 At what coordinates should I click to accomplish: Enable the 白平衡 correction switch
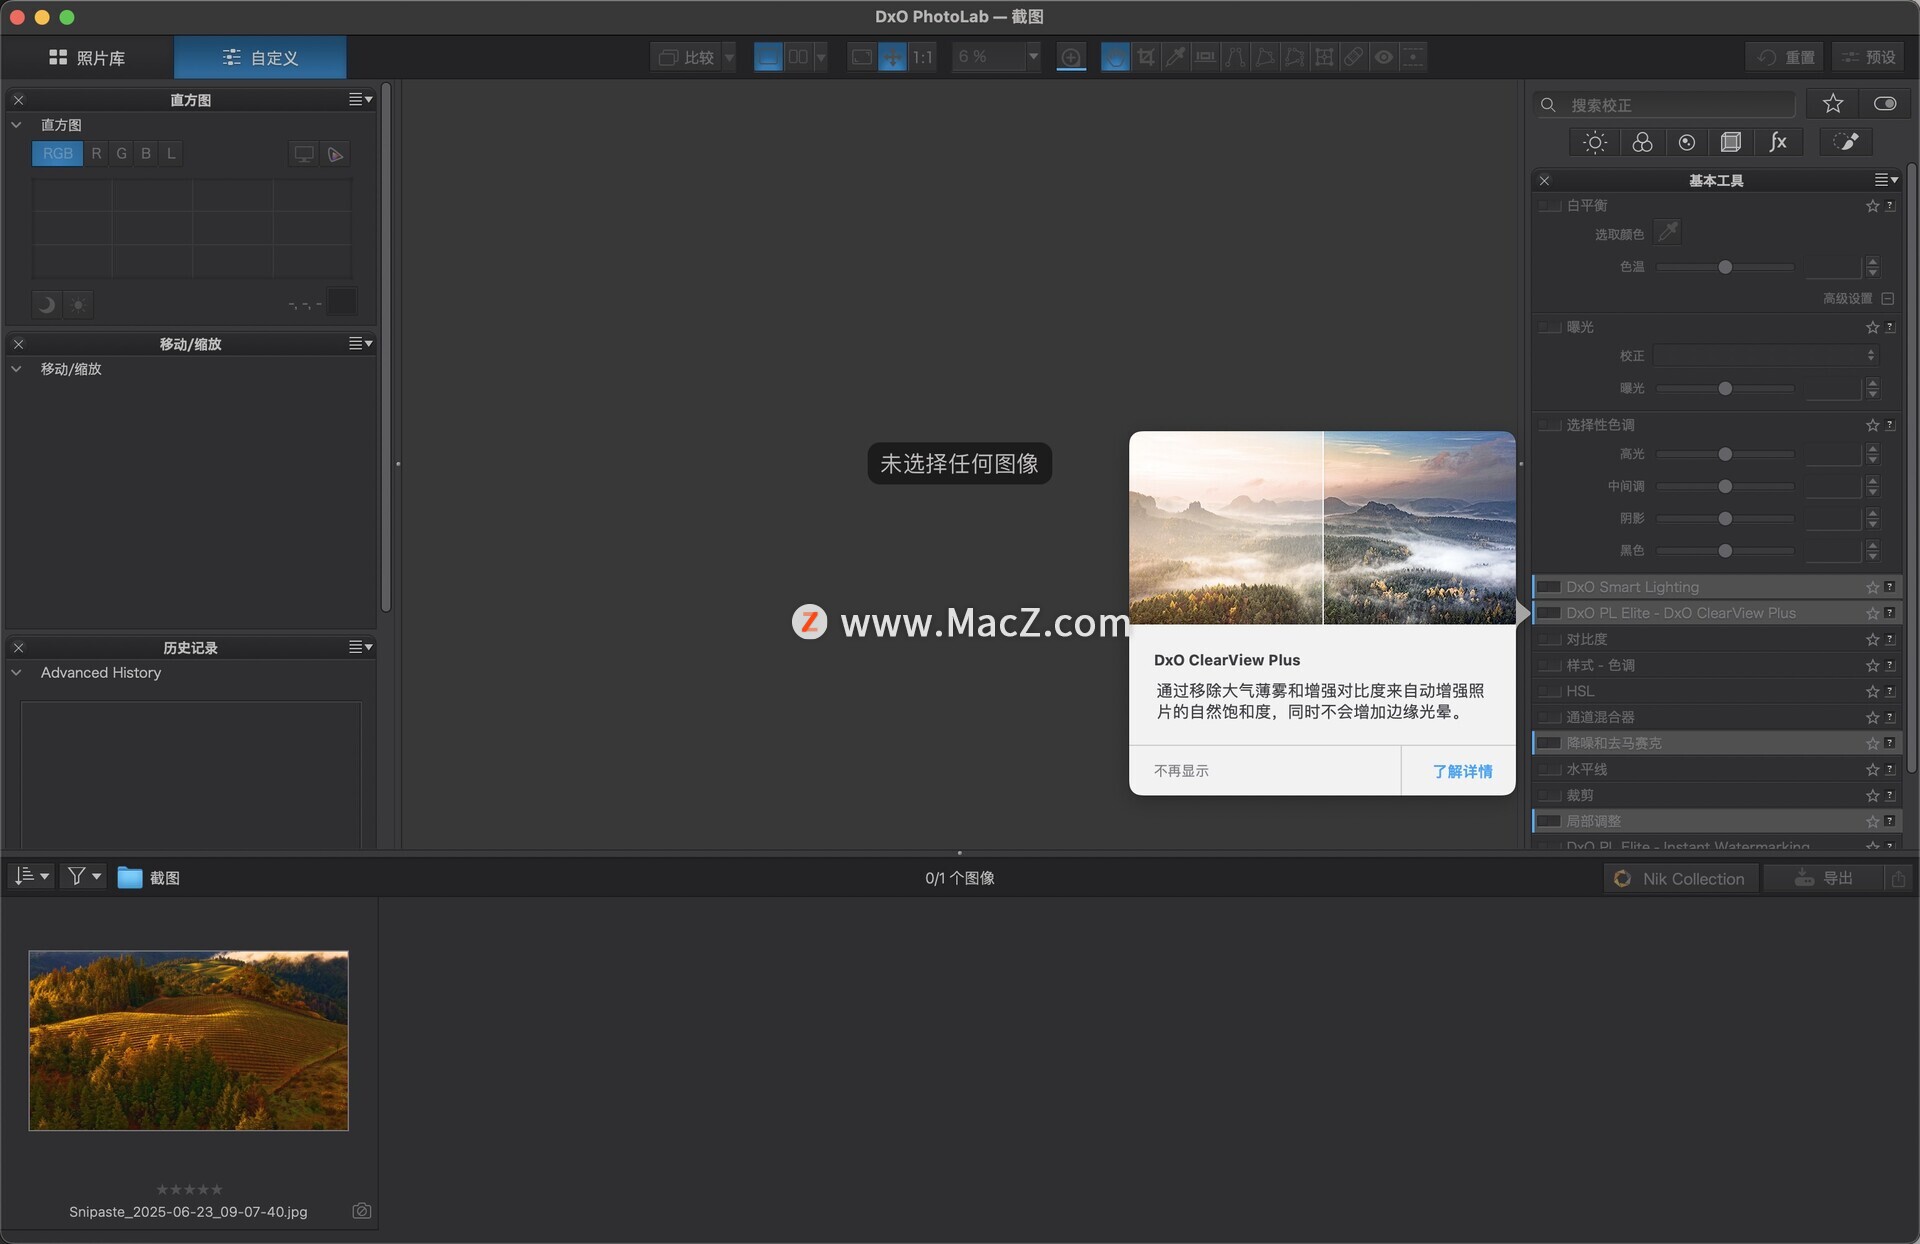coord(1550,206)
